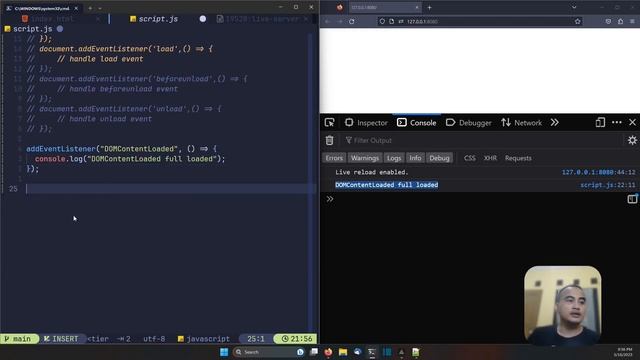
Task: Close the C:\WINDOWS\system32\cmd.exe terminal tab
Action: (76, 8)
